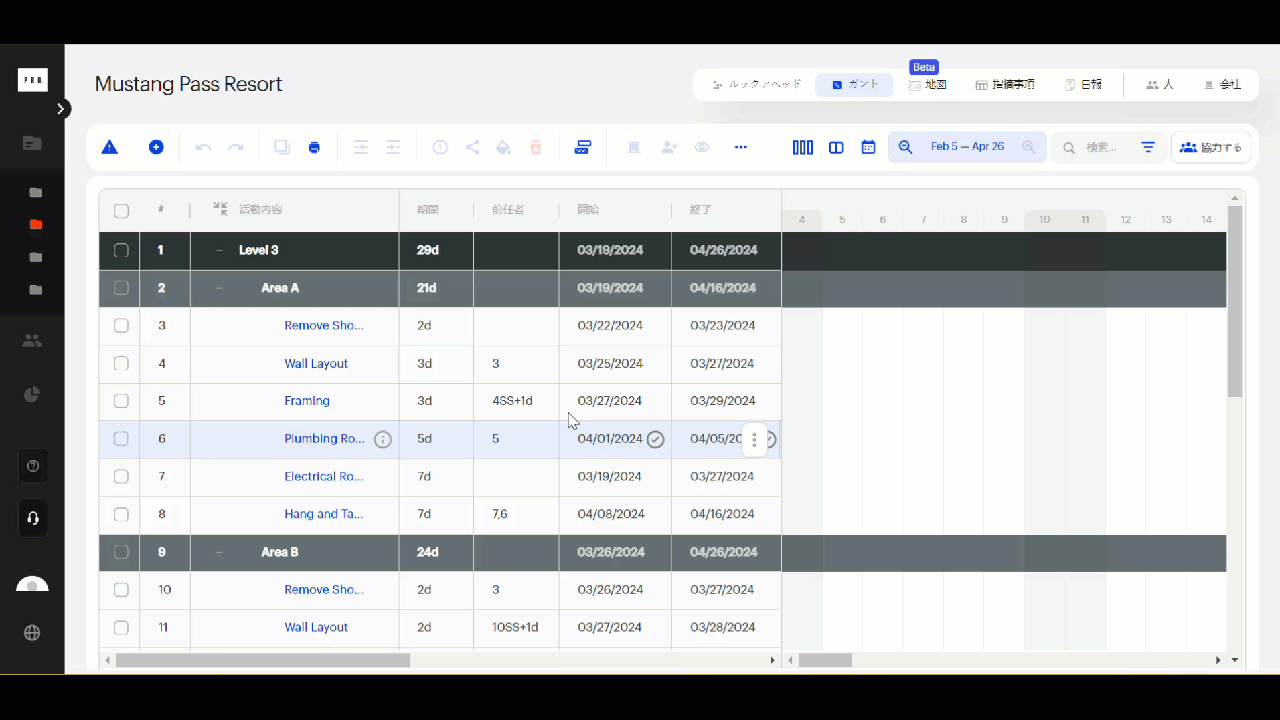Click info icon on Plumbing Ro... row
1280x720 pixels.
383,439
